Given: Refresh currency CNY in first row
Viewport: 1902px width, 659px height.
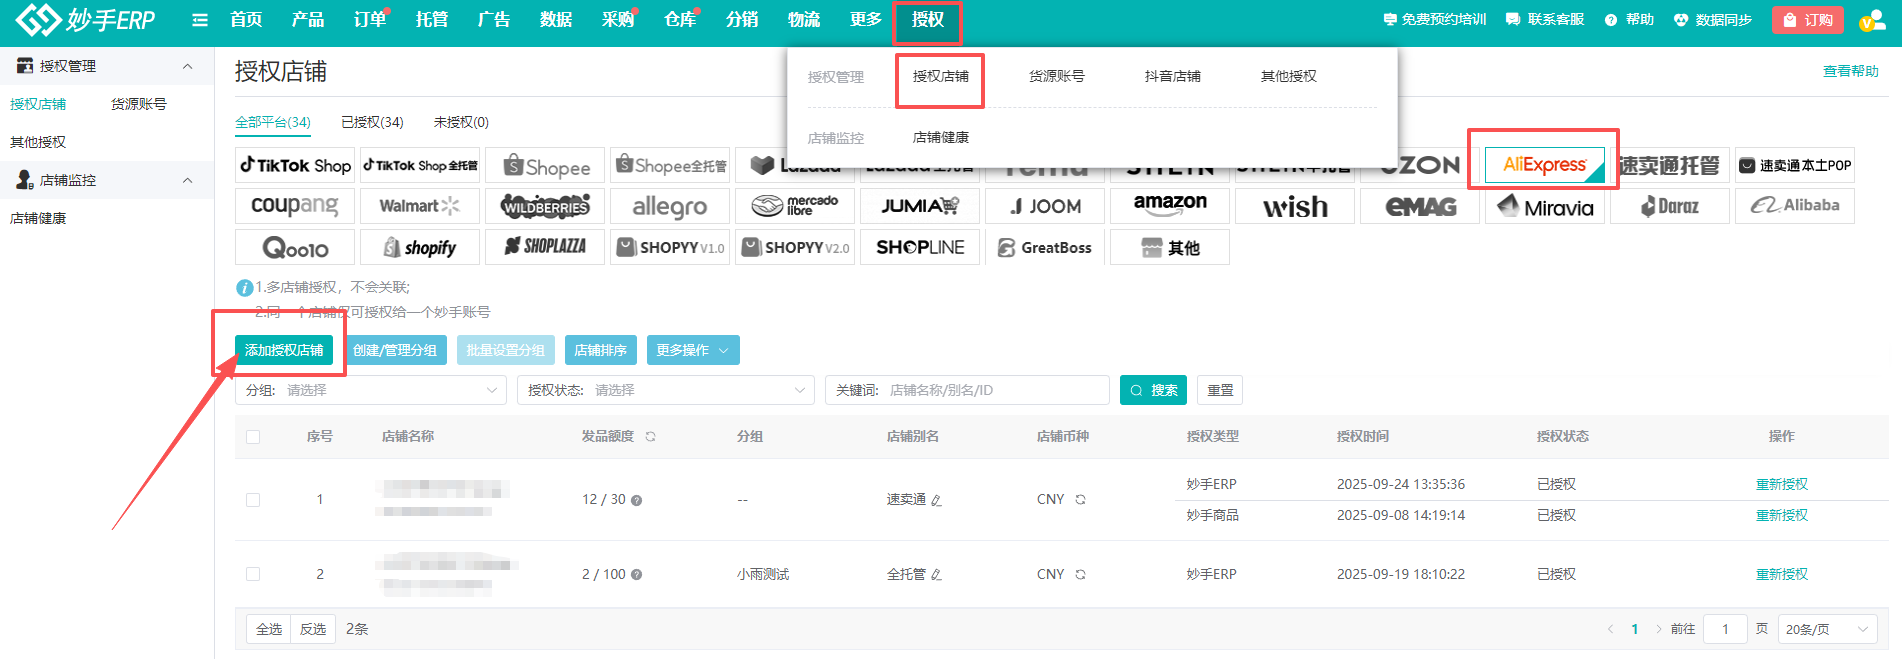Looking at the screenshot, I should [1080, 500].
